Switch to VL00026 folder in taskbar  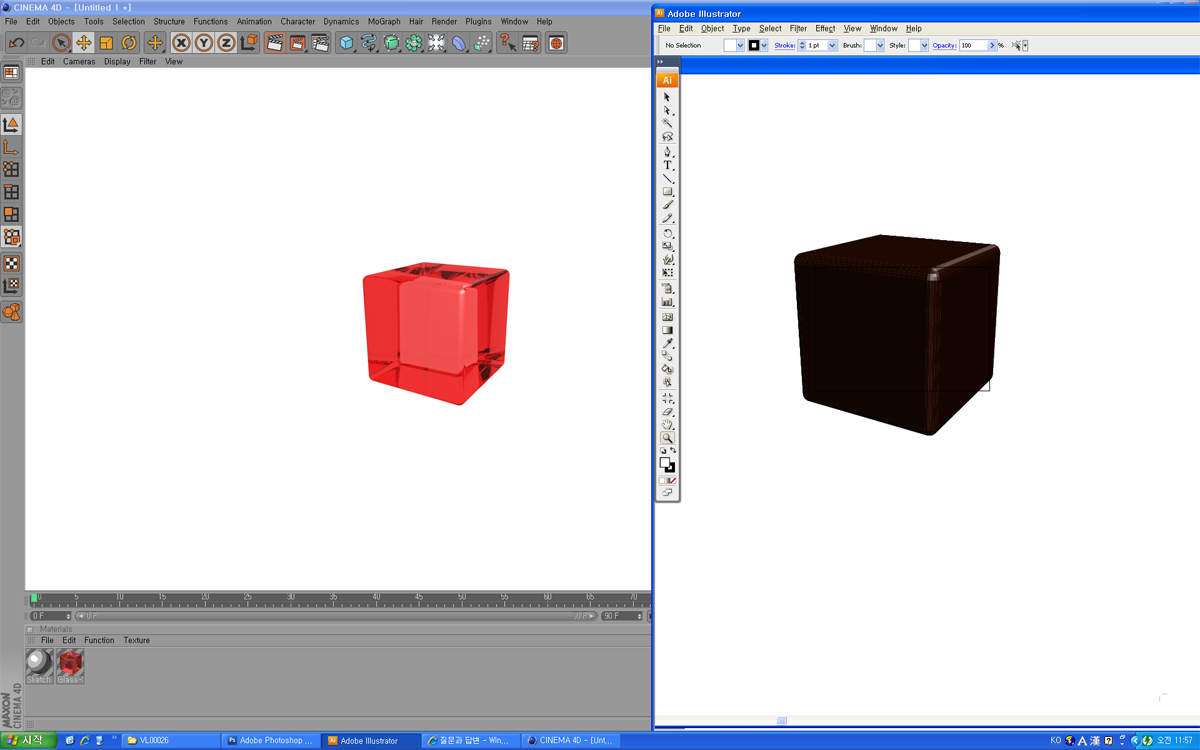tap(170, 741)
